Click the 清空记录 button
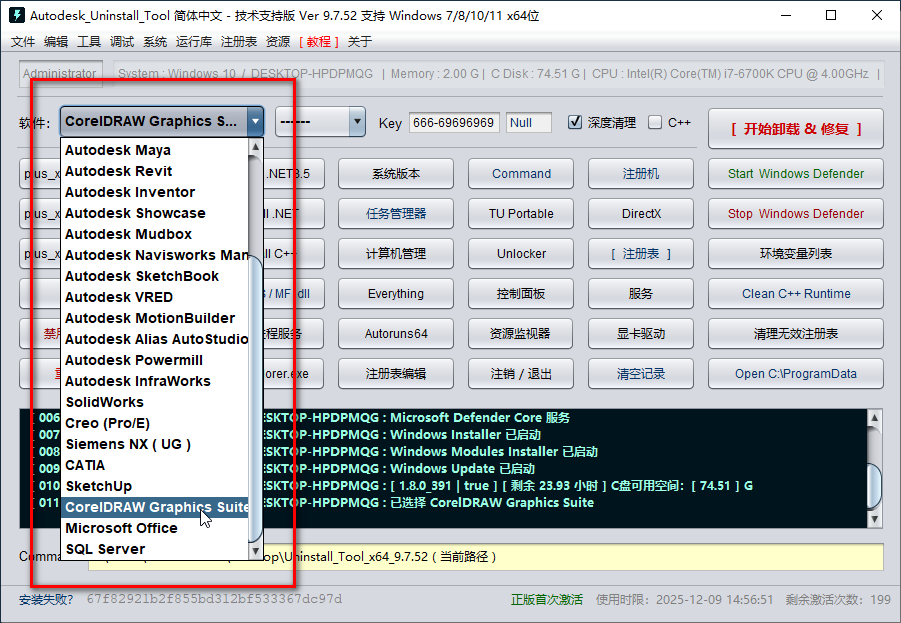This screenshot has width=901, height=623. click(x=641, y=374)
